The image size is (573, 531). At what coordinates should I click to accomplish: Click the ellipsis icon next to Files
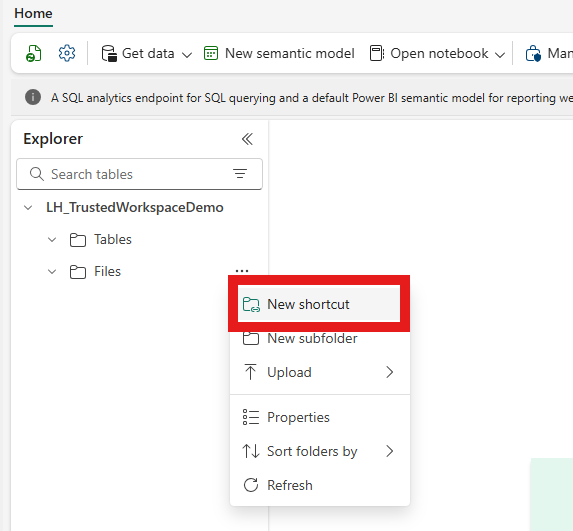click(242, 271)
